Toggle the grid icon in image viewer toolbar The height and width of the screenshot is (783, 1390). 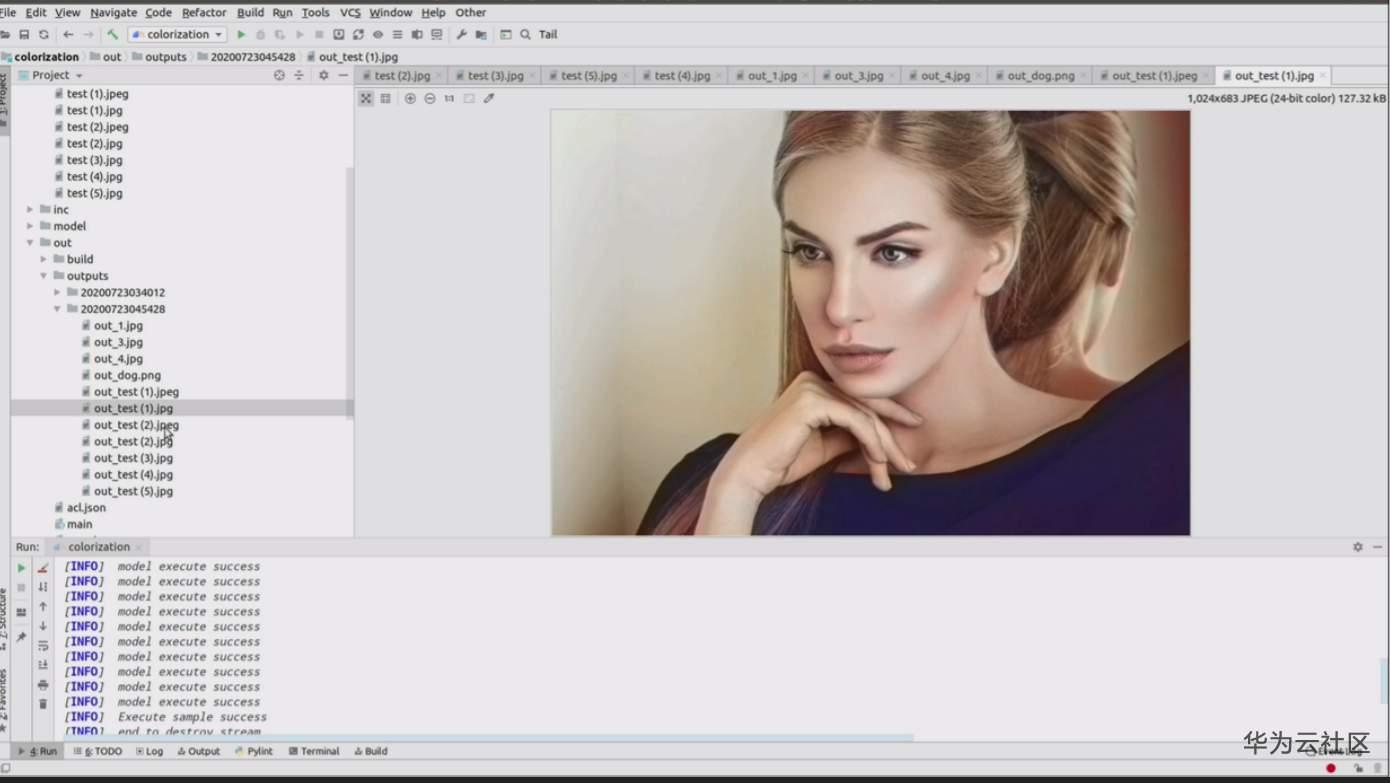(386, 98)
